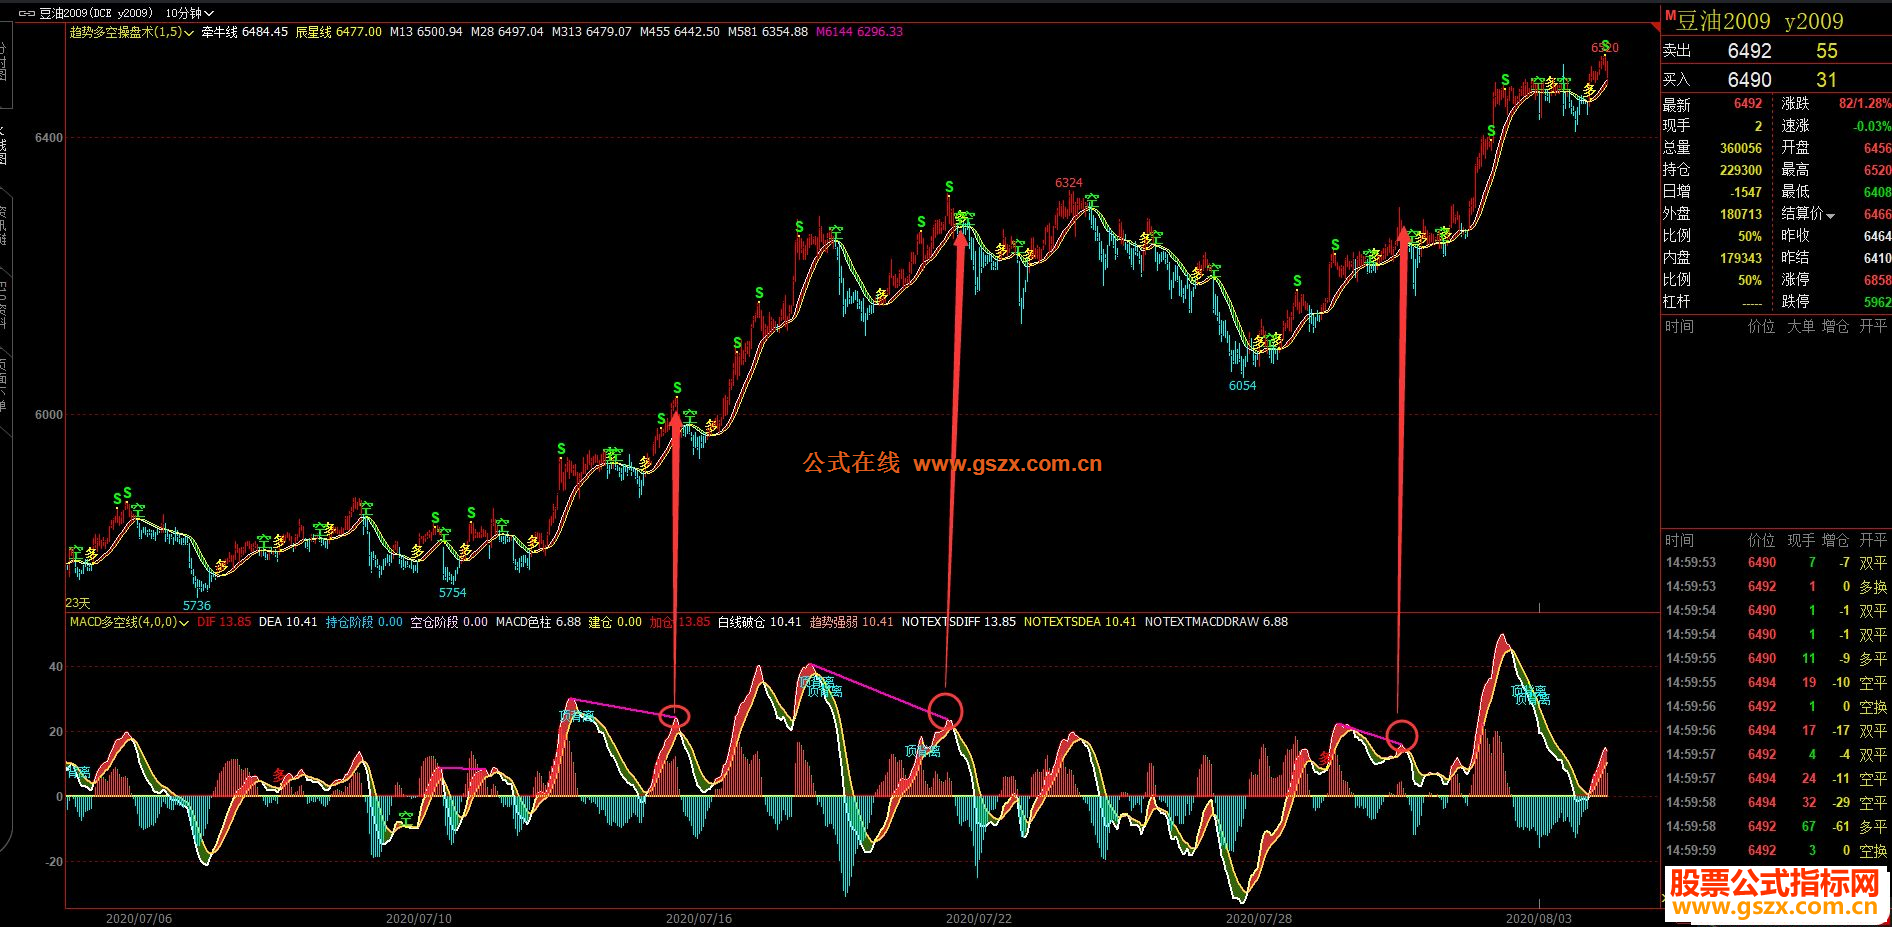1892x927 pixels.
Task: Click the 2020/08/03 date on the time axis
Action: coord(1539,918)
